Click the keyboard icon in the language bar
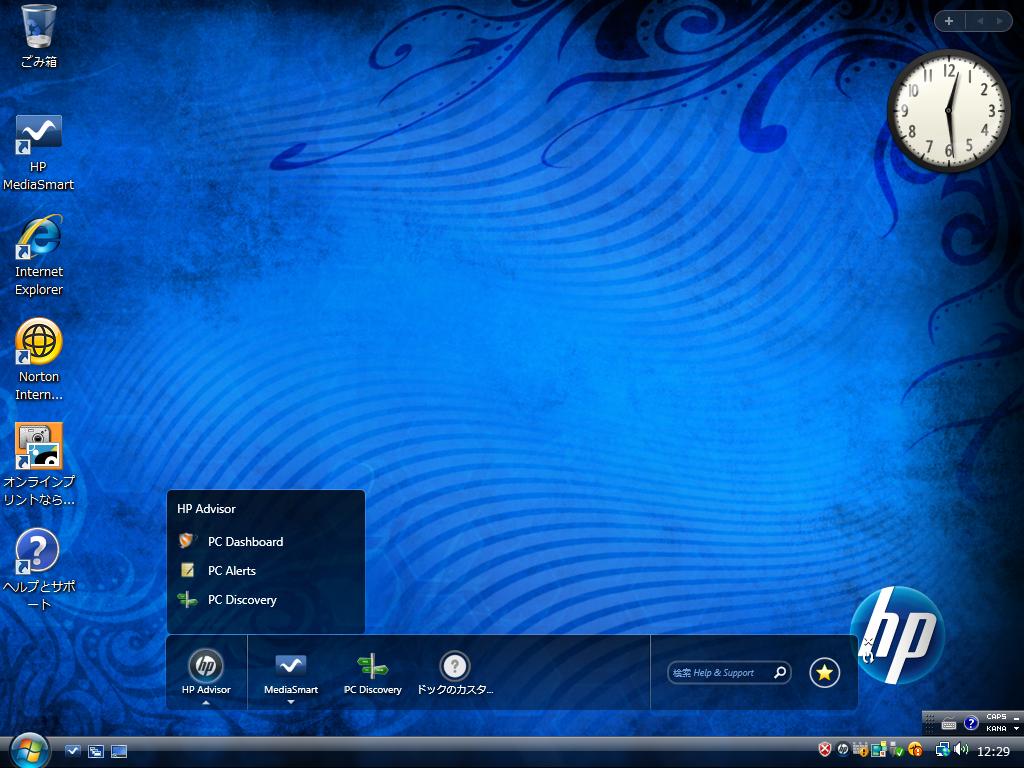 pyautogui.click(x=949, y=723)
